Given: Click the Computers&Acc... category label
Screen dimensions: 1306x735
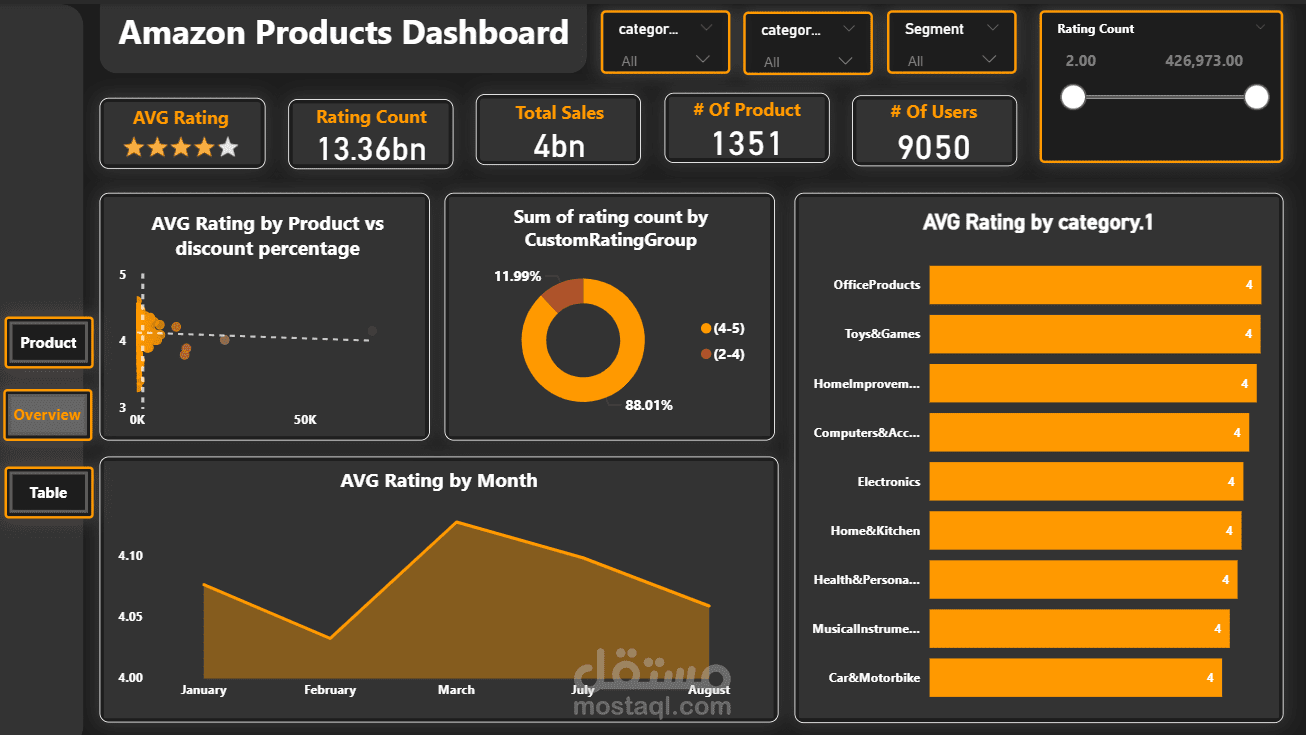Looking at the screenshot, I should point(867,433).
